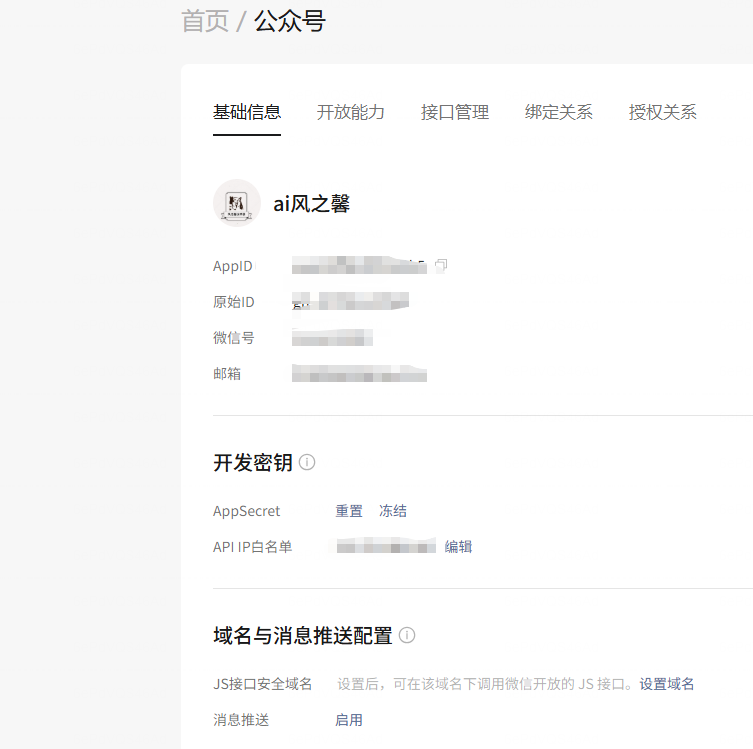The height and width of the screenshot is (749, 753).
Task: Show info tooltip beside 域名与消息推送配置
Action: tap(407, 635)
